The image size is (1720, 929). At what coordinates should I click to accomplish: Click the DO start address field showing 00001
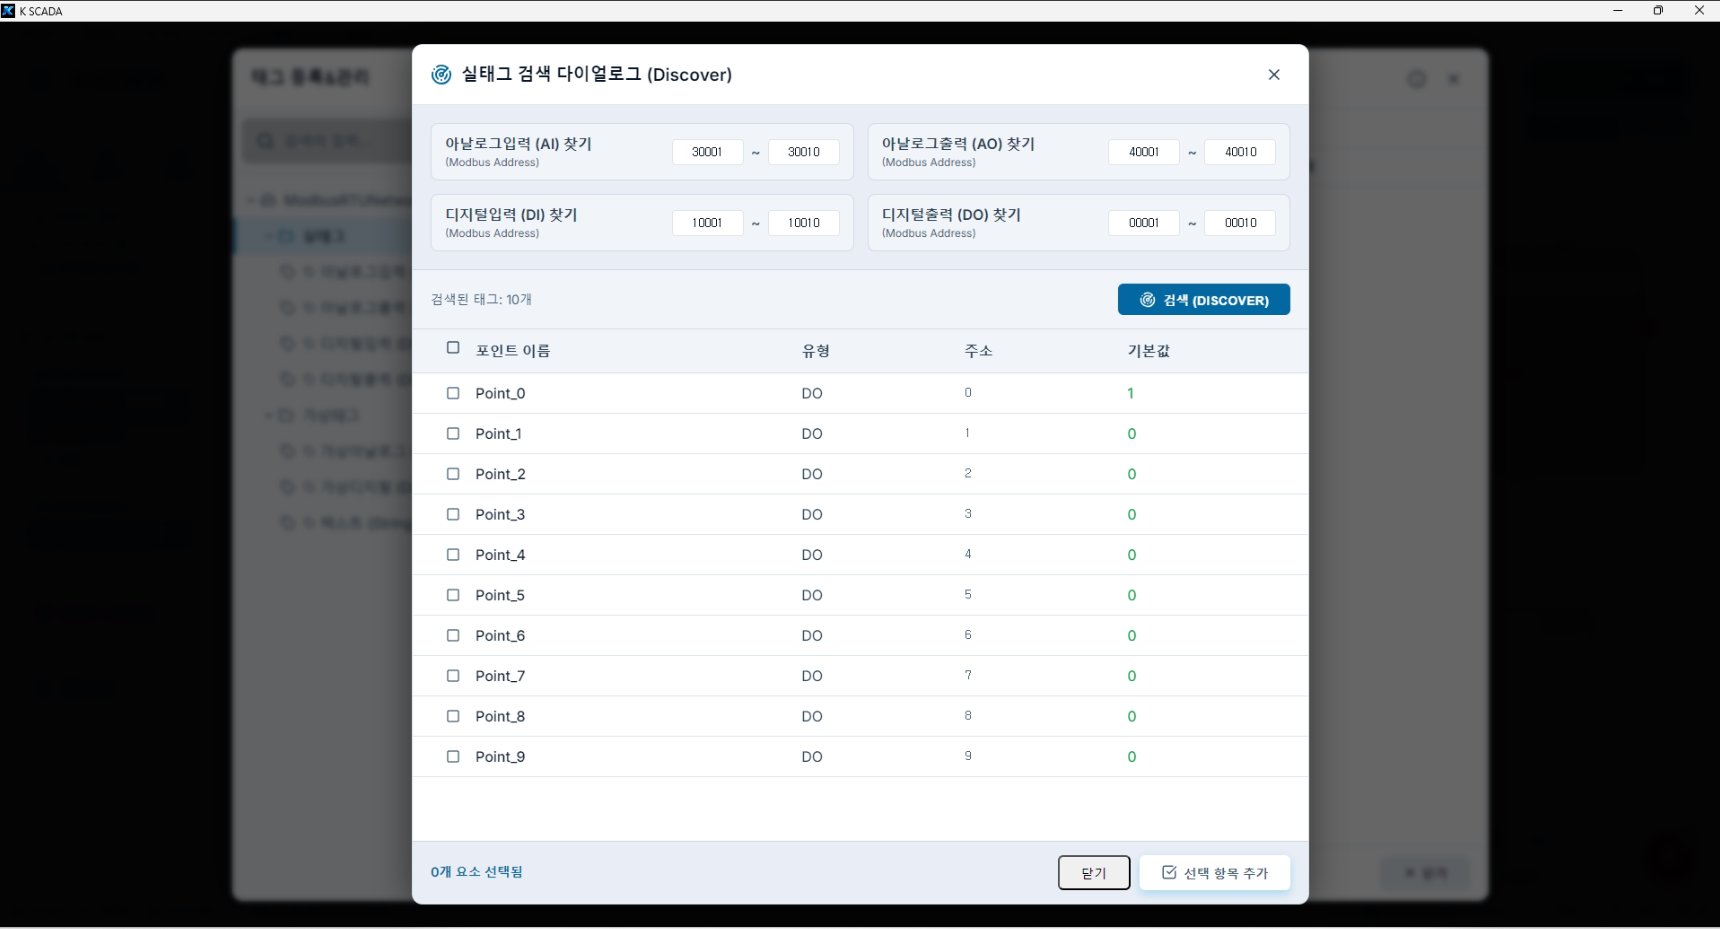[1143, 222]
